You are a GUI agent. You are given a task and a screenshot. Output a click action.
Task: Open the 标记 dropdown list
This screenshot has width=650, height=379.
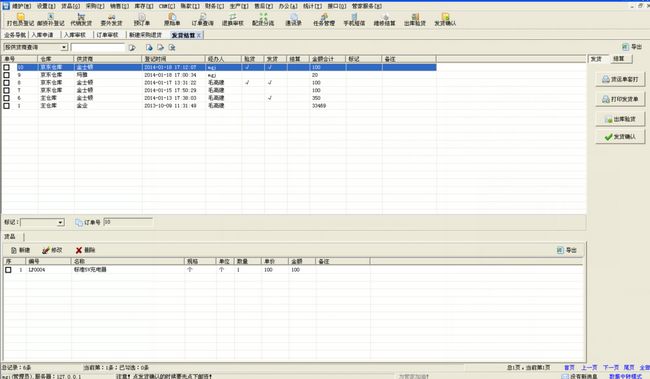pos(61,223)
